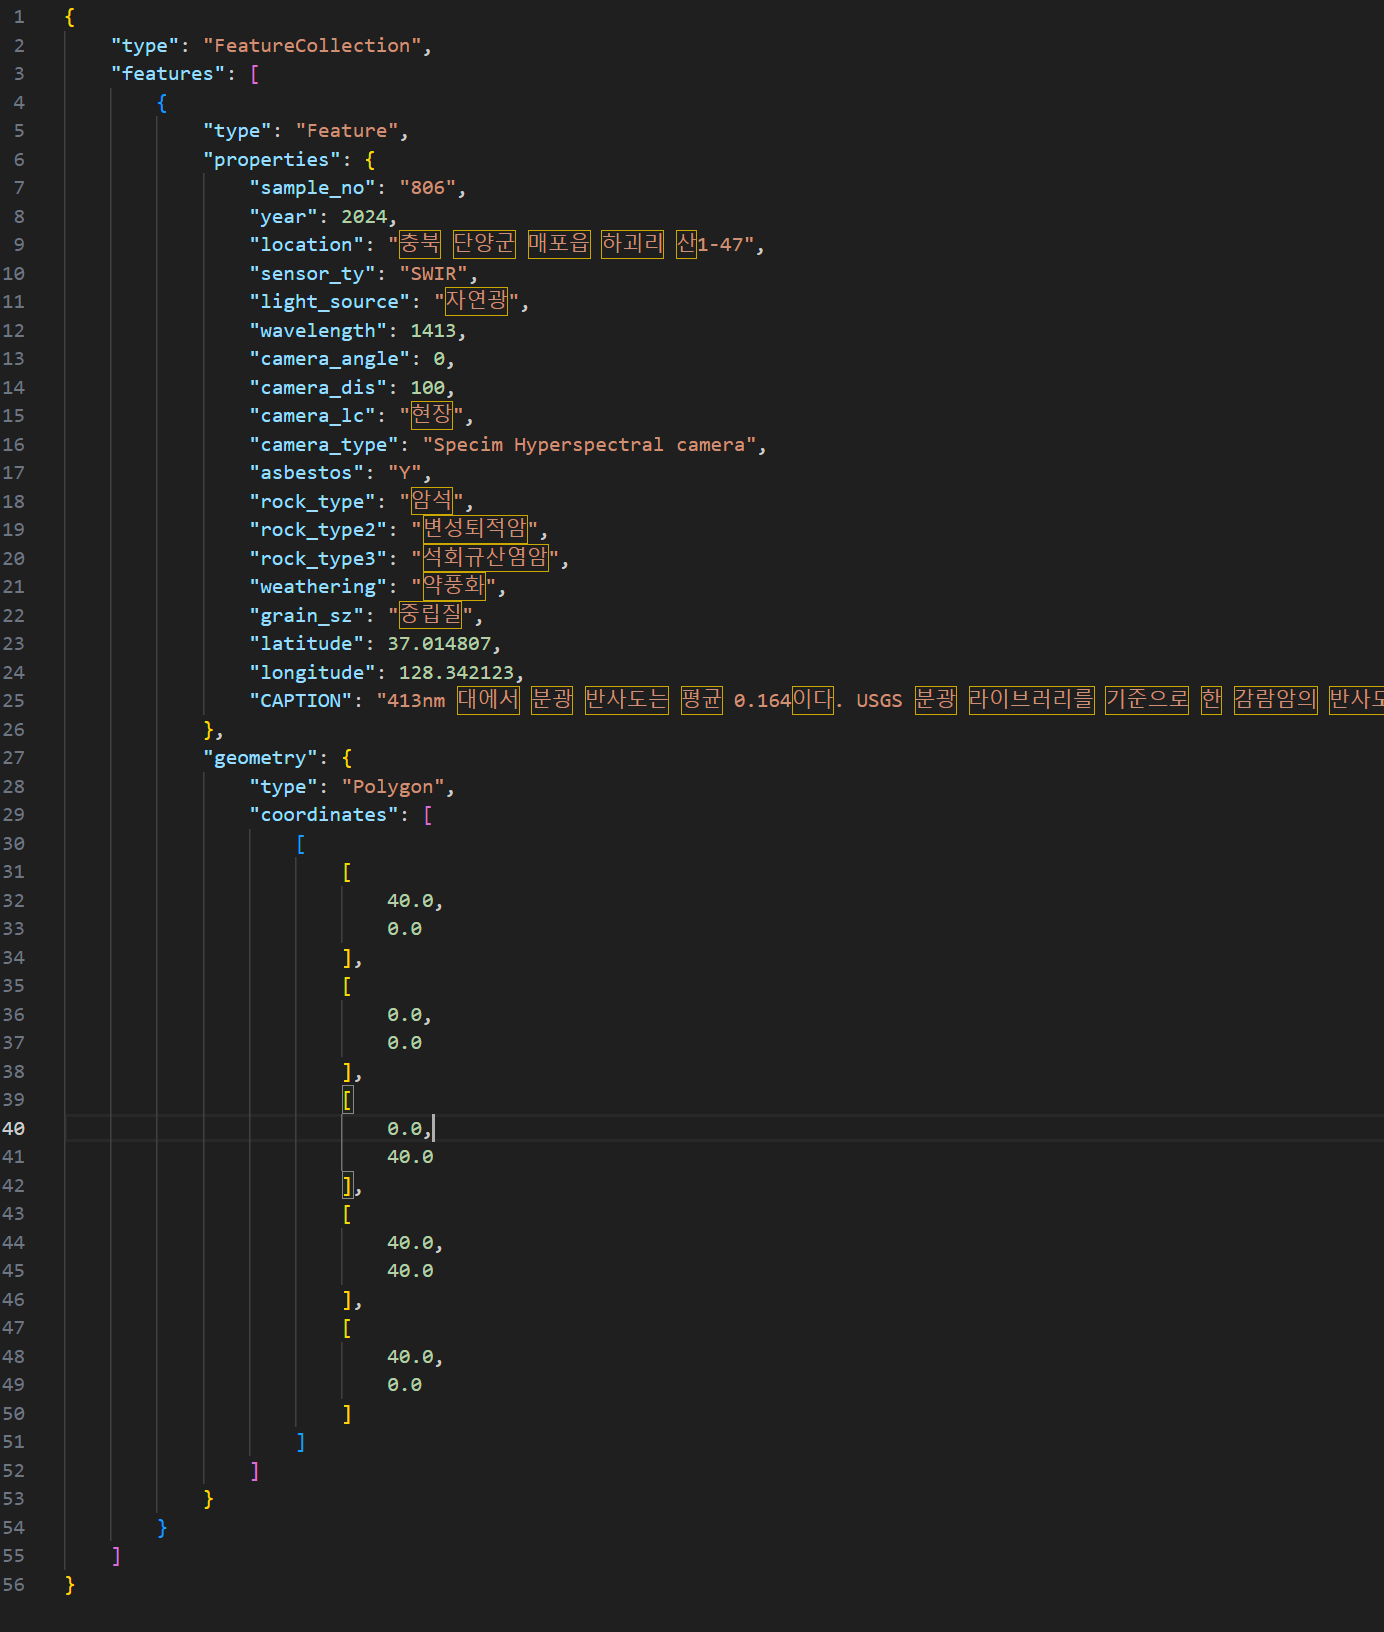Click the "sample_no" key name

click(312, 187)
